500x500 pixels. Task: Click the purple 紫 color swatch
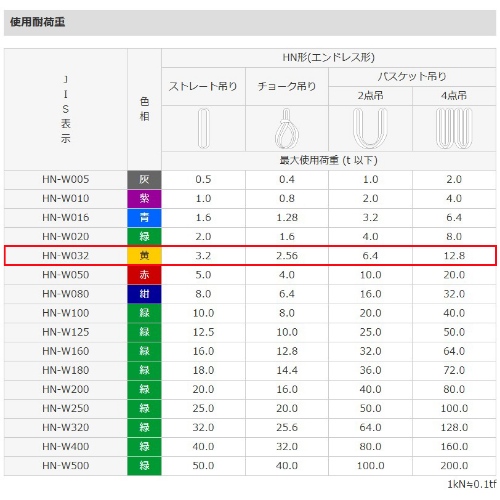144,199
